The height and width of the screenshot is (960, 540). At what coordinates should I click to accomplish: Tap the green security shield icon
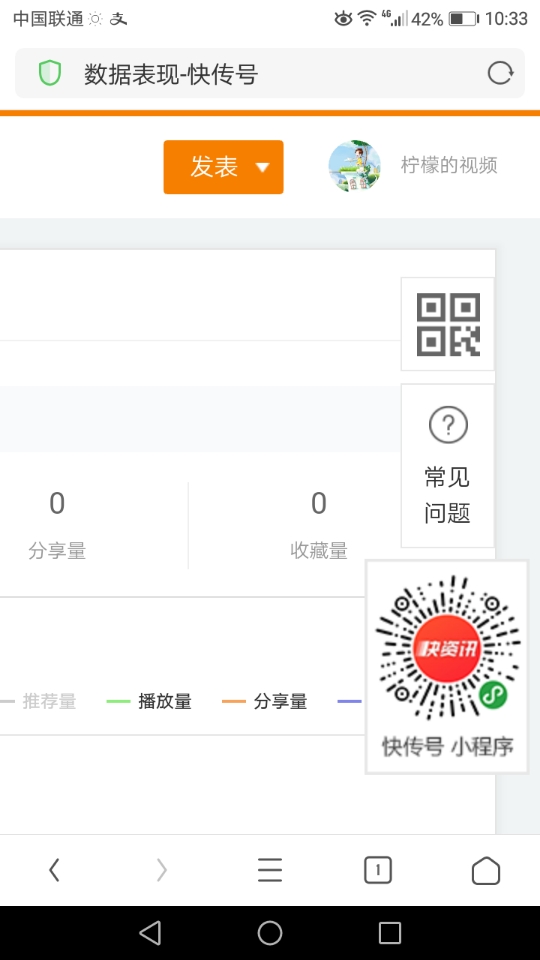tap(50, 73)
